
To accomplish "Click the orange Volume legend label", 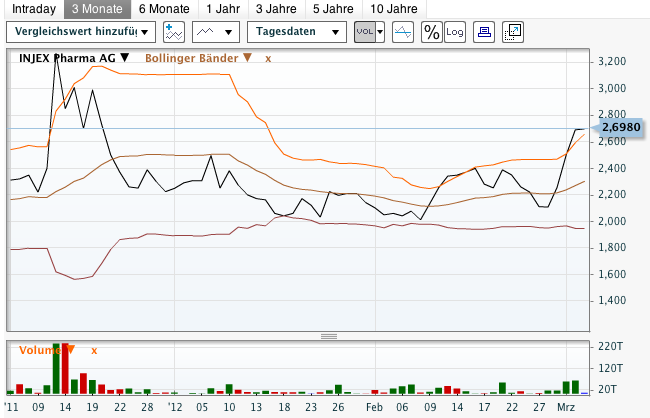I will coord(41,350).
